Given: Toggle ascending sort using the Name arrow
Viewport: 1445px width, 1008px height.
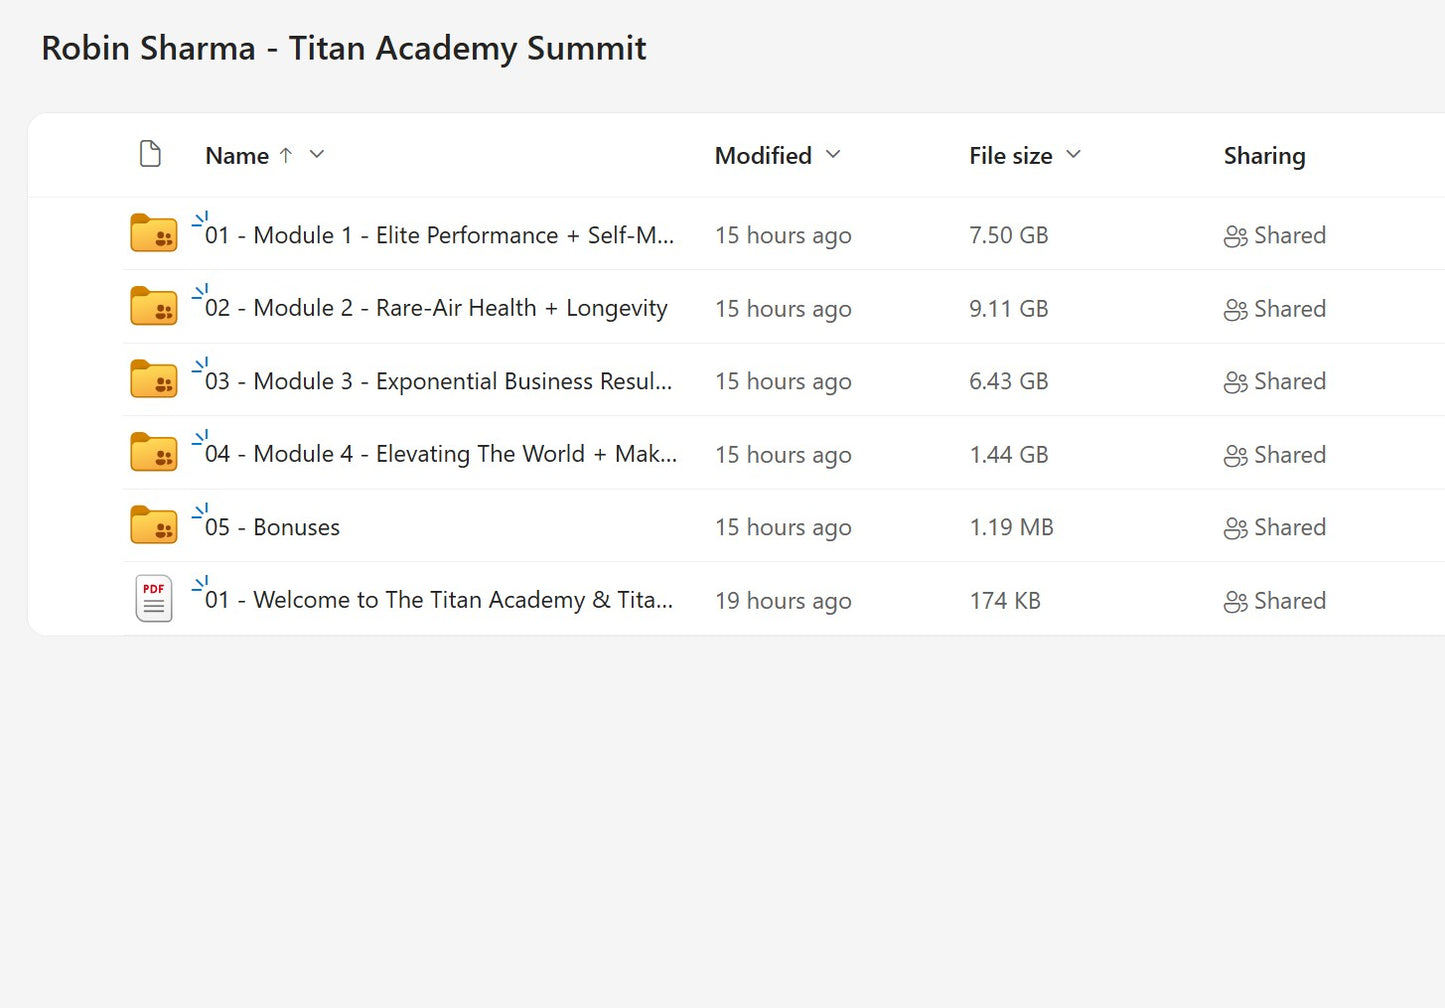Looking at the screenshot, I should point(286,155).
